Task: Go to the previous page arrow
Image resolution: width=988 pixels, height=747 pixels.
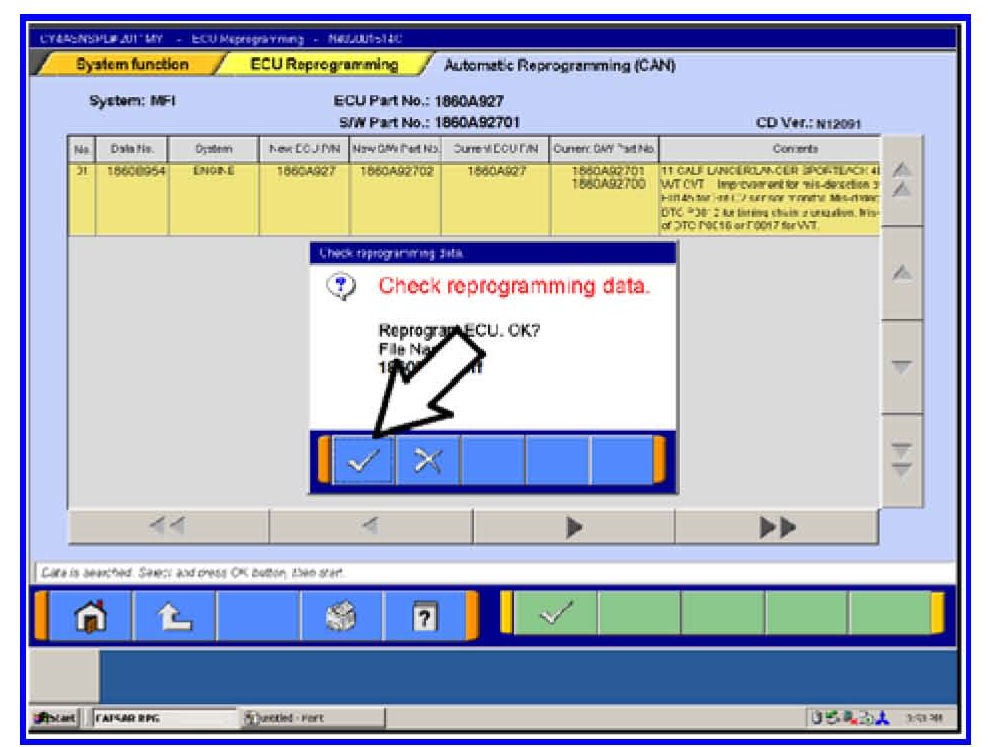Action: pos(371,527)
